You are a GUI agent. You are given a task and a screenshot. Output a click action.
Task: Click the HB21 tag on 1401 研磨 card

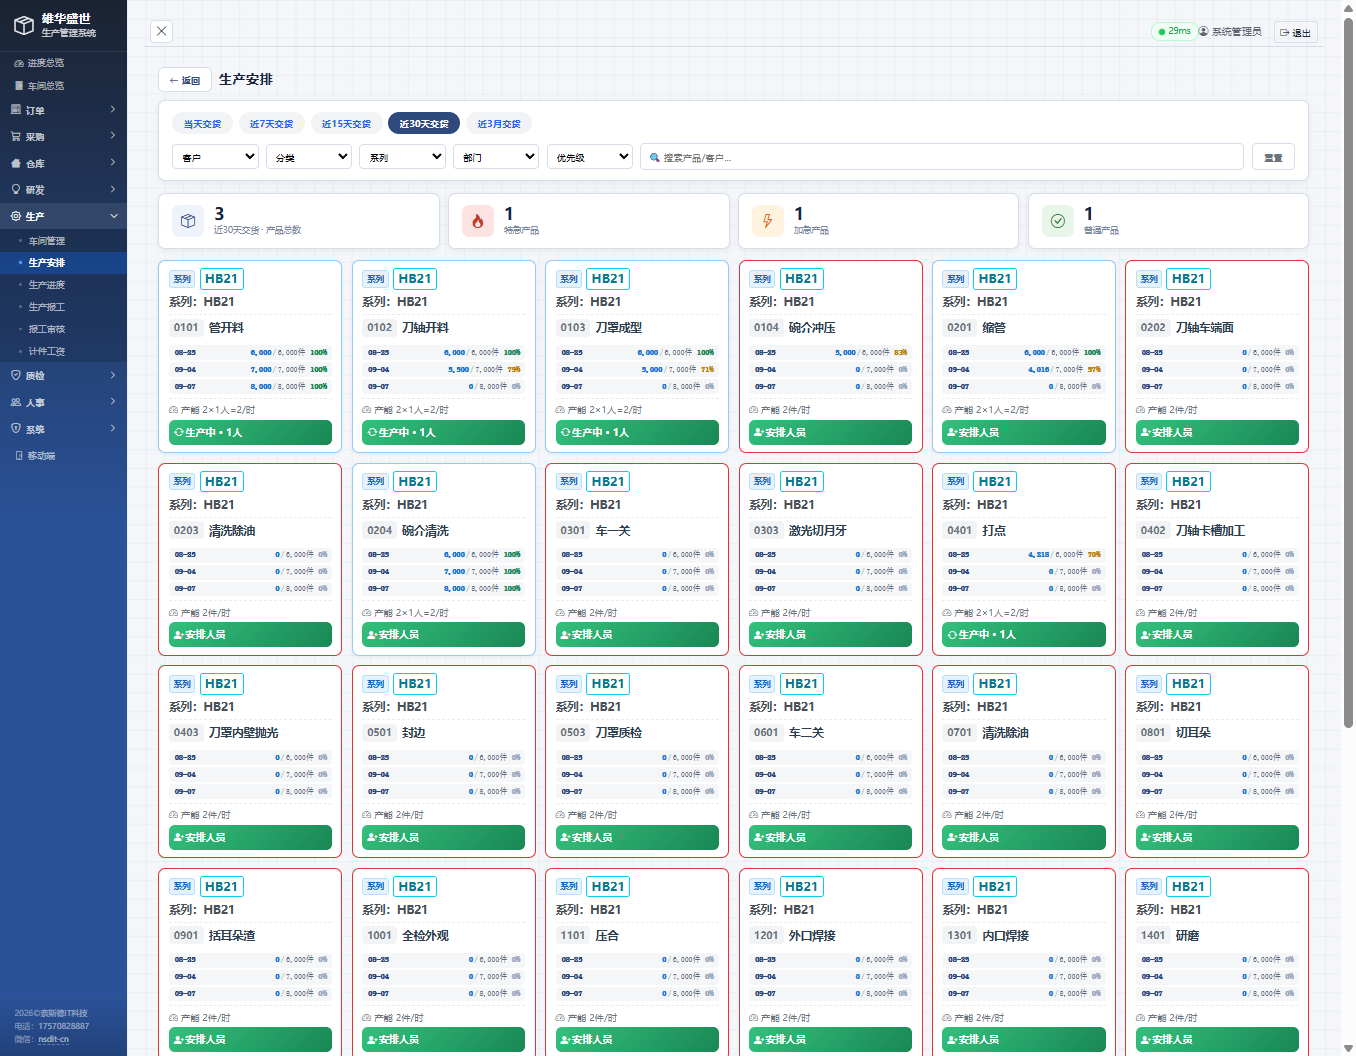1188,886
